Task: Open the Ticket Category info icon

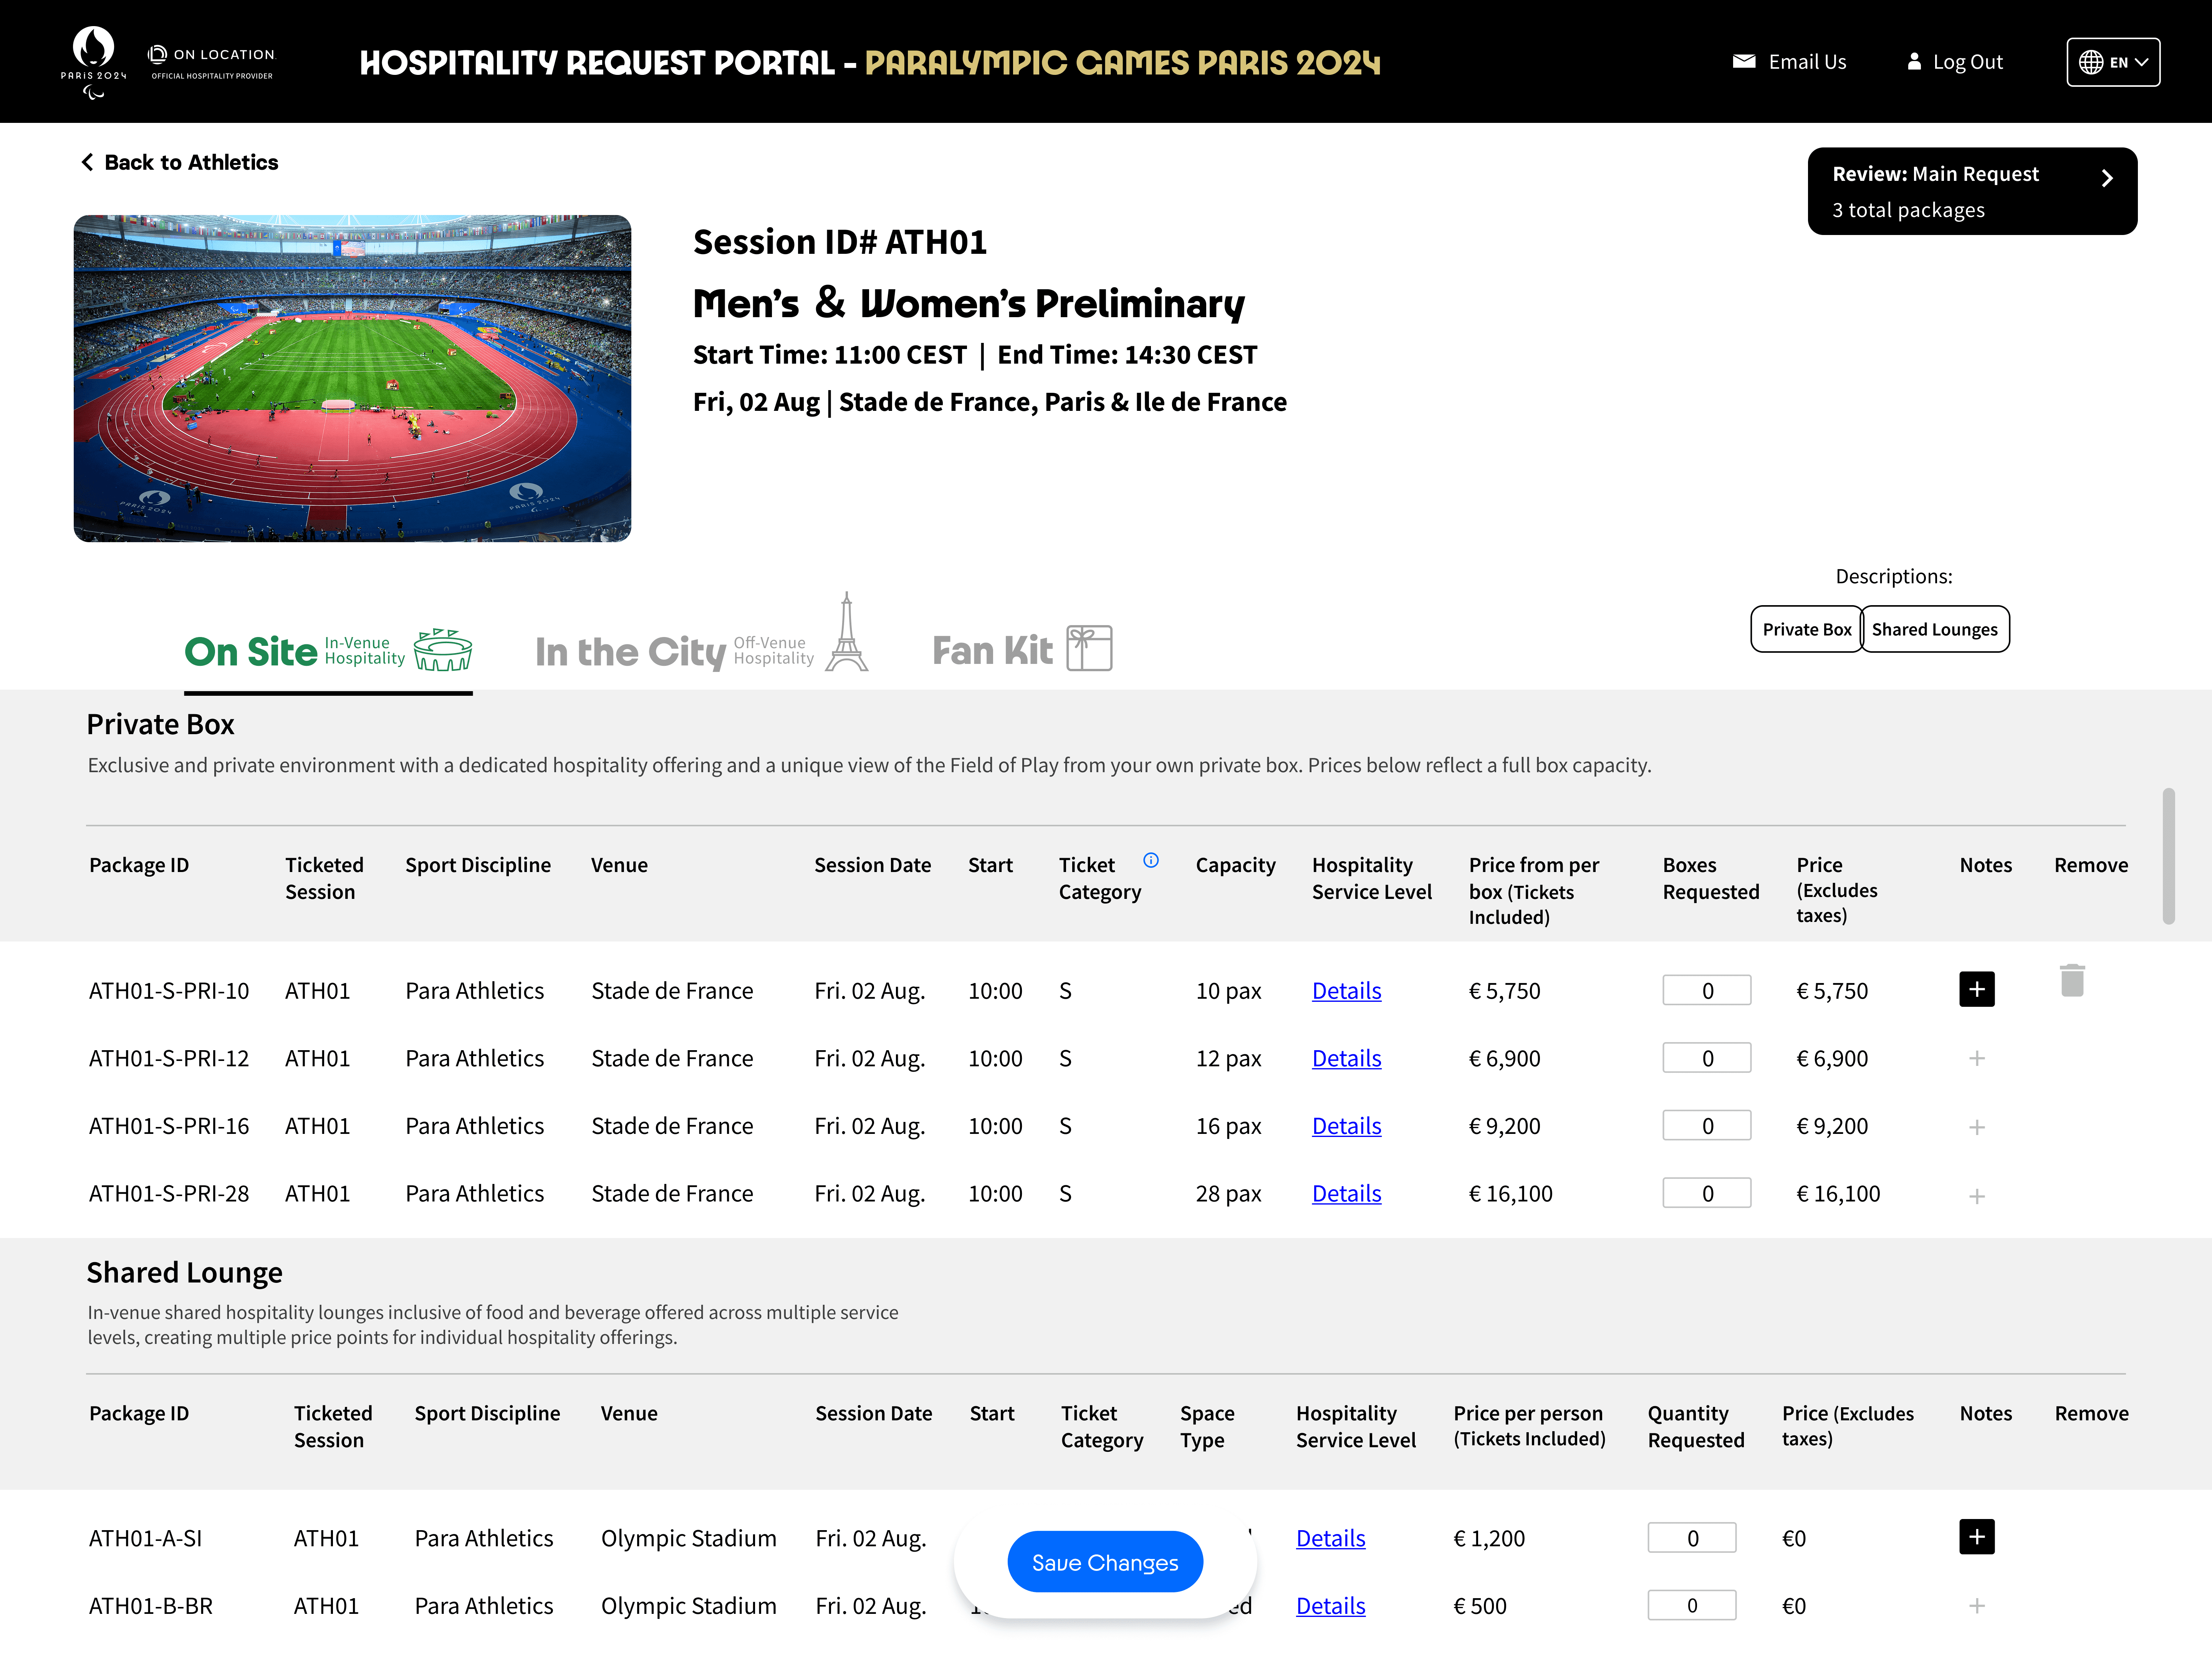Action: [1151, 860]
